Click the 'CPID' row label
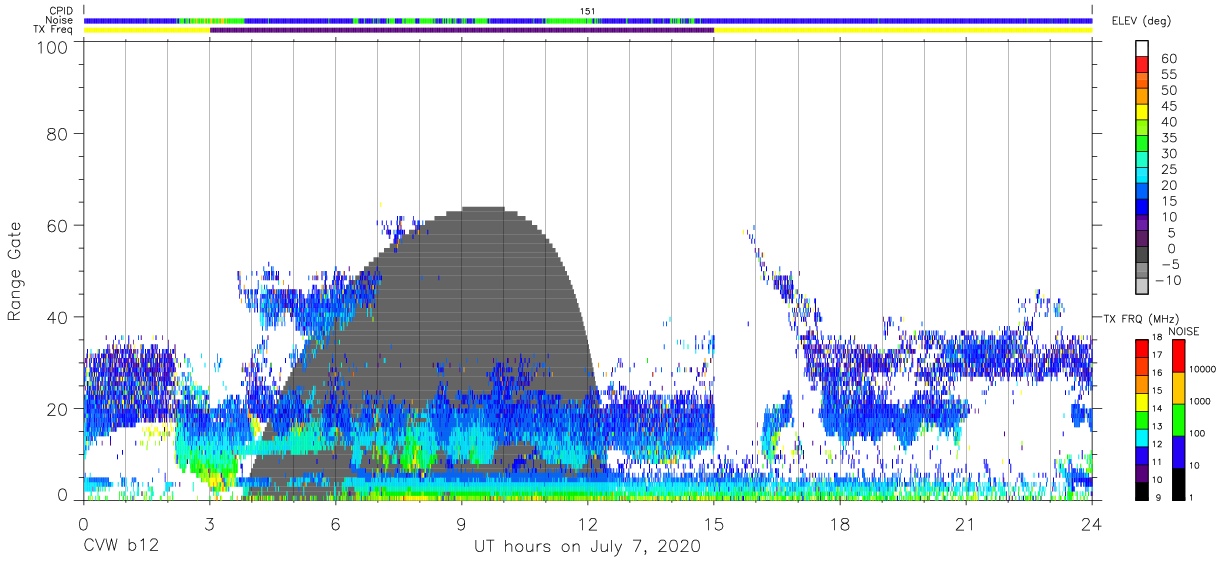Screen dimensions: 1228x567 (60, 10)
